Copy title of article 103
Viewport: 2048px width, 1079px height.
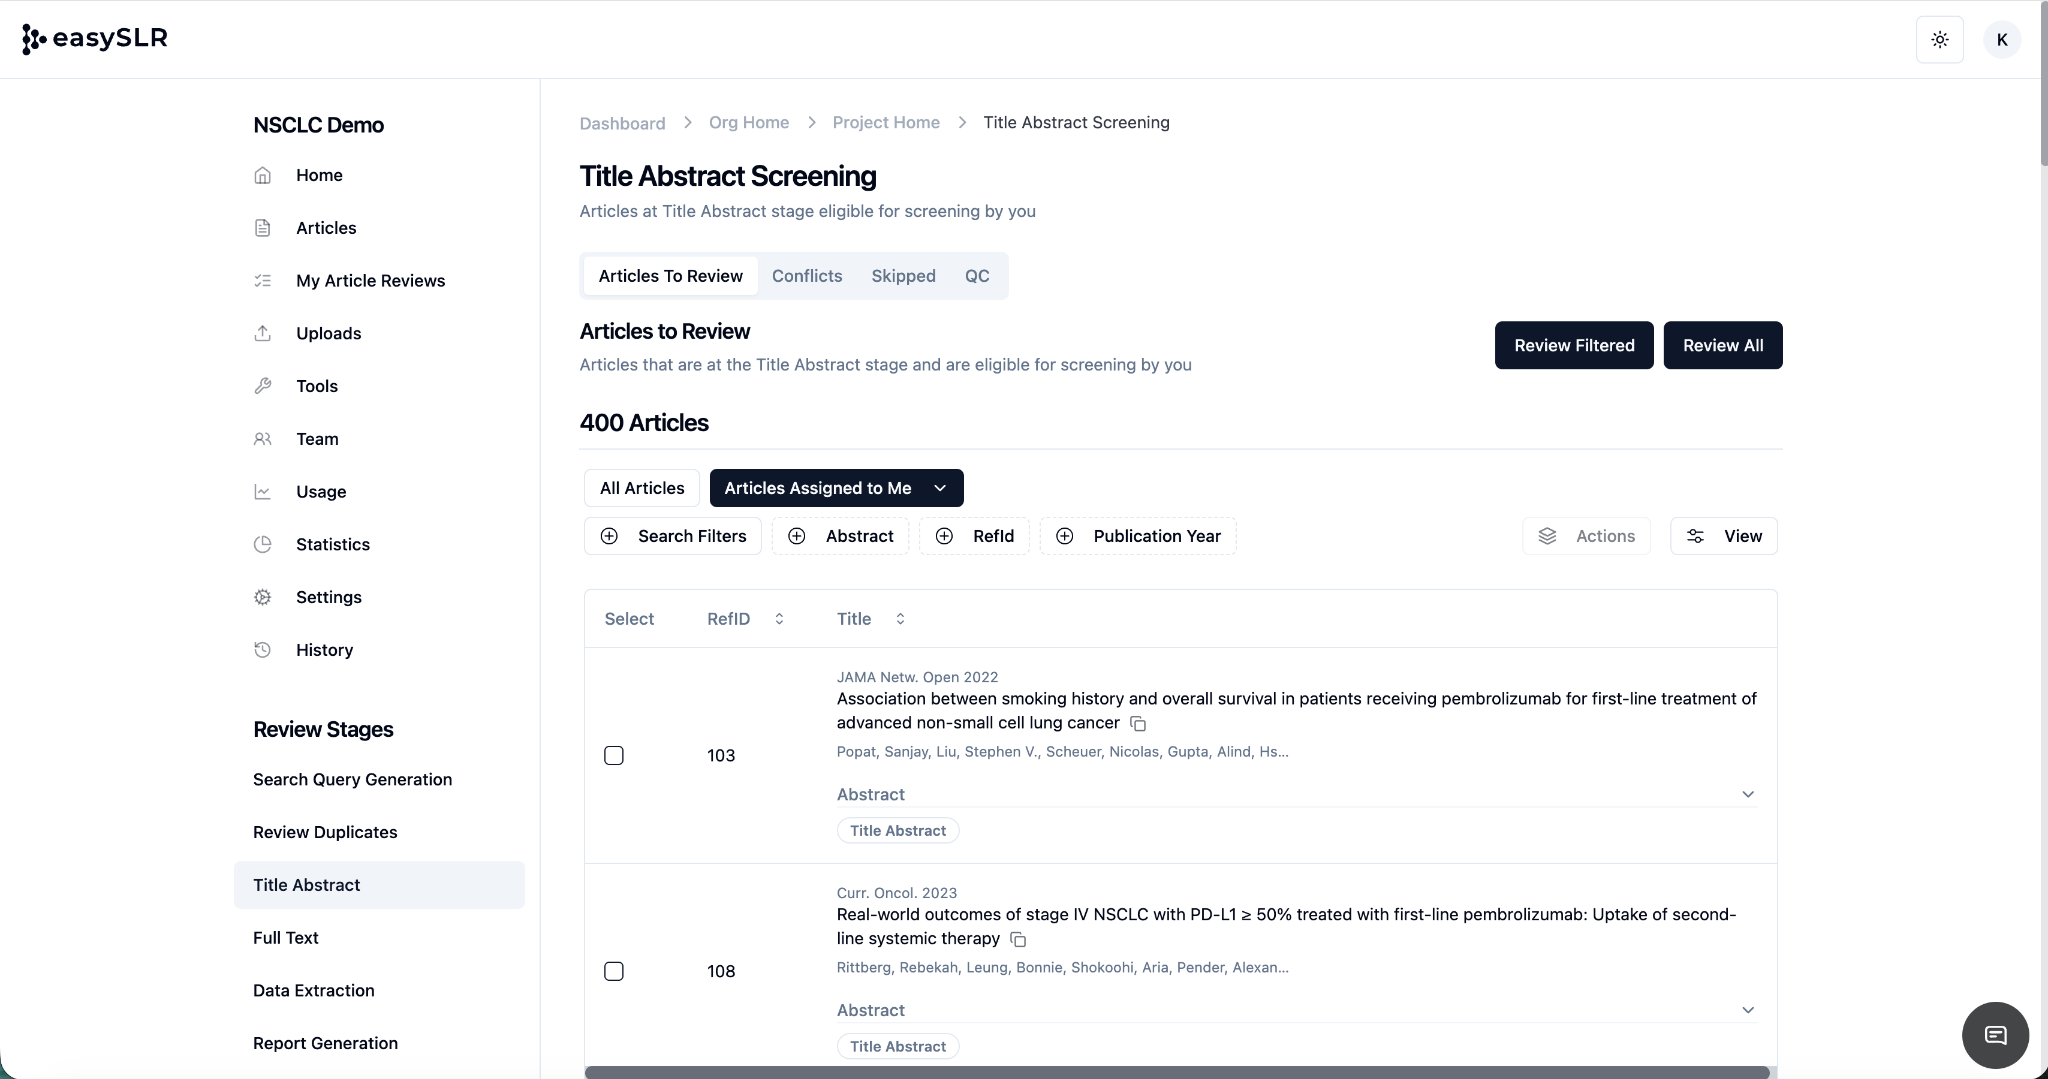[x=1138, y=724]
